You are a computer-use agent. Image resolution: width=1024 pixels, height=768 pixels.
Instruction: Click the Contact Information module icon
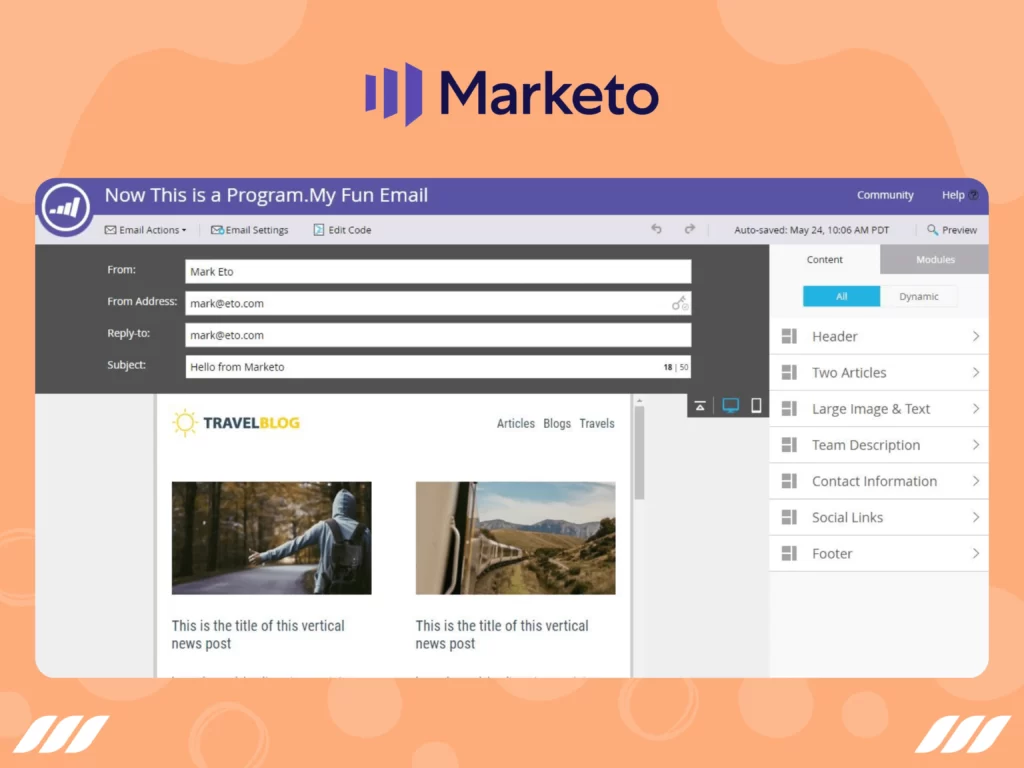click(x=789, y=481)
